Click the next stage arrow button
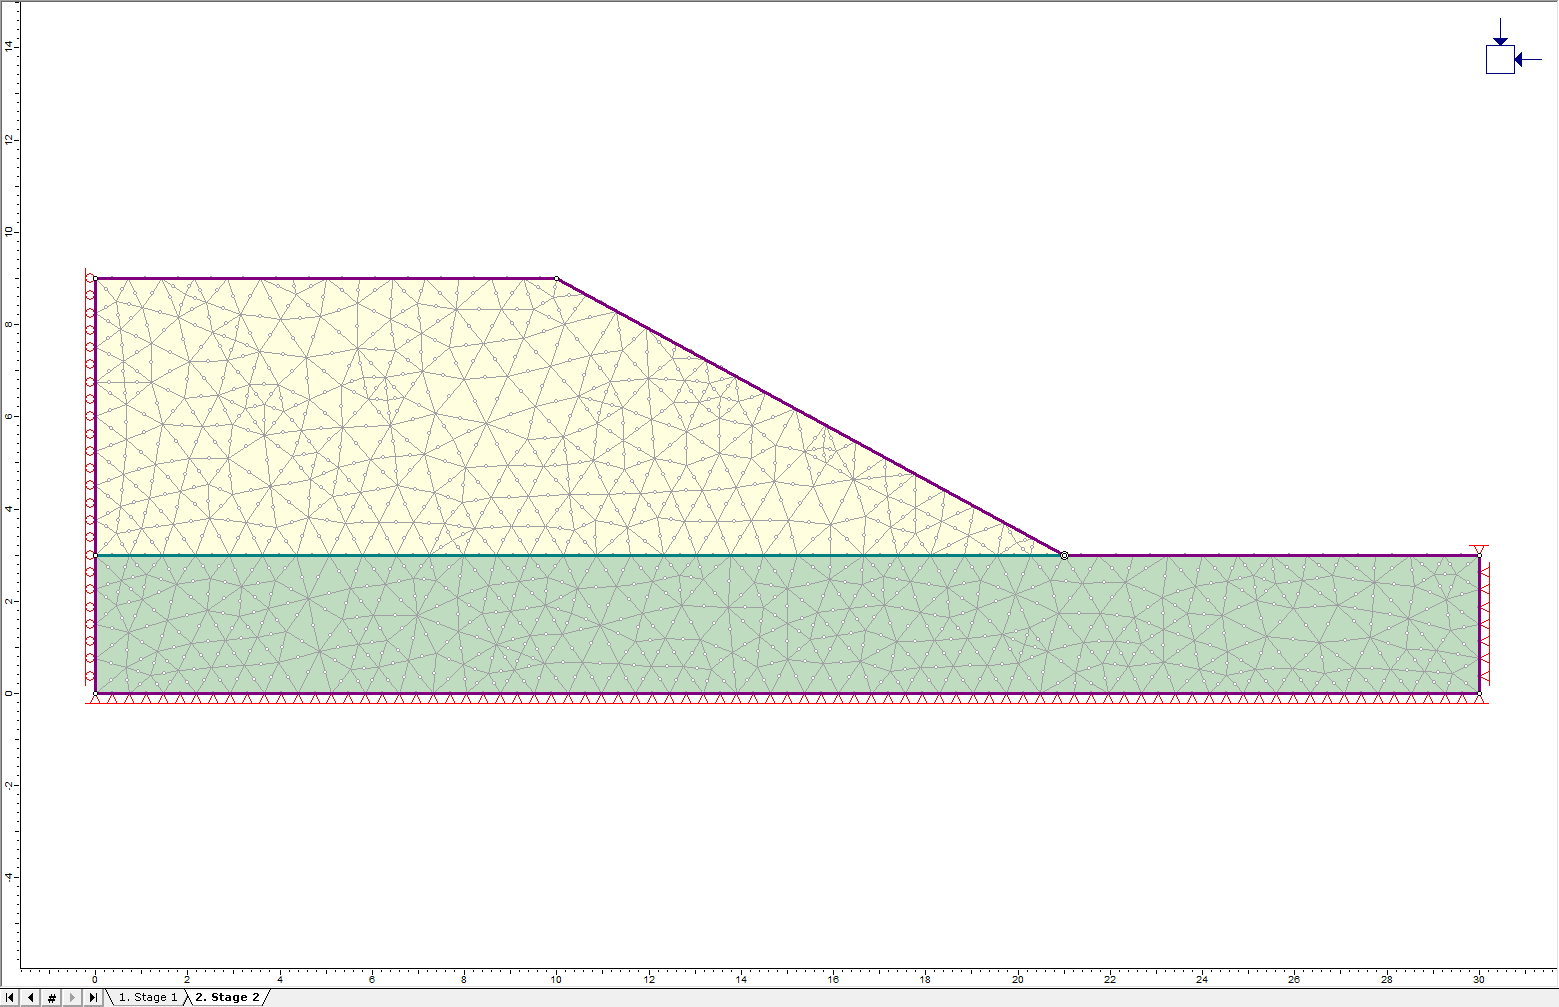The width and height of the screenshot is (1559, 1007). [x=73, y=998]
